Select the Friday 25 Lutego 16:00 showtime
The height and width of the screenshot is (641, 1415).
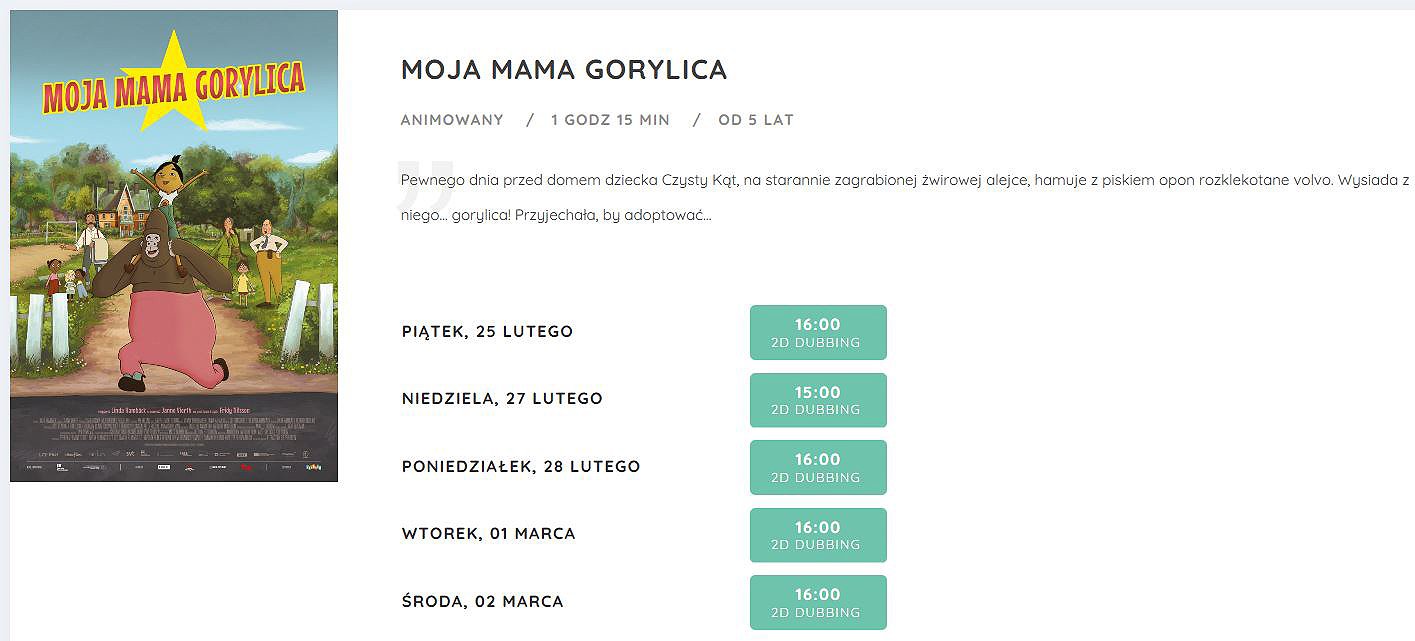click(818, 332)
